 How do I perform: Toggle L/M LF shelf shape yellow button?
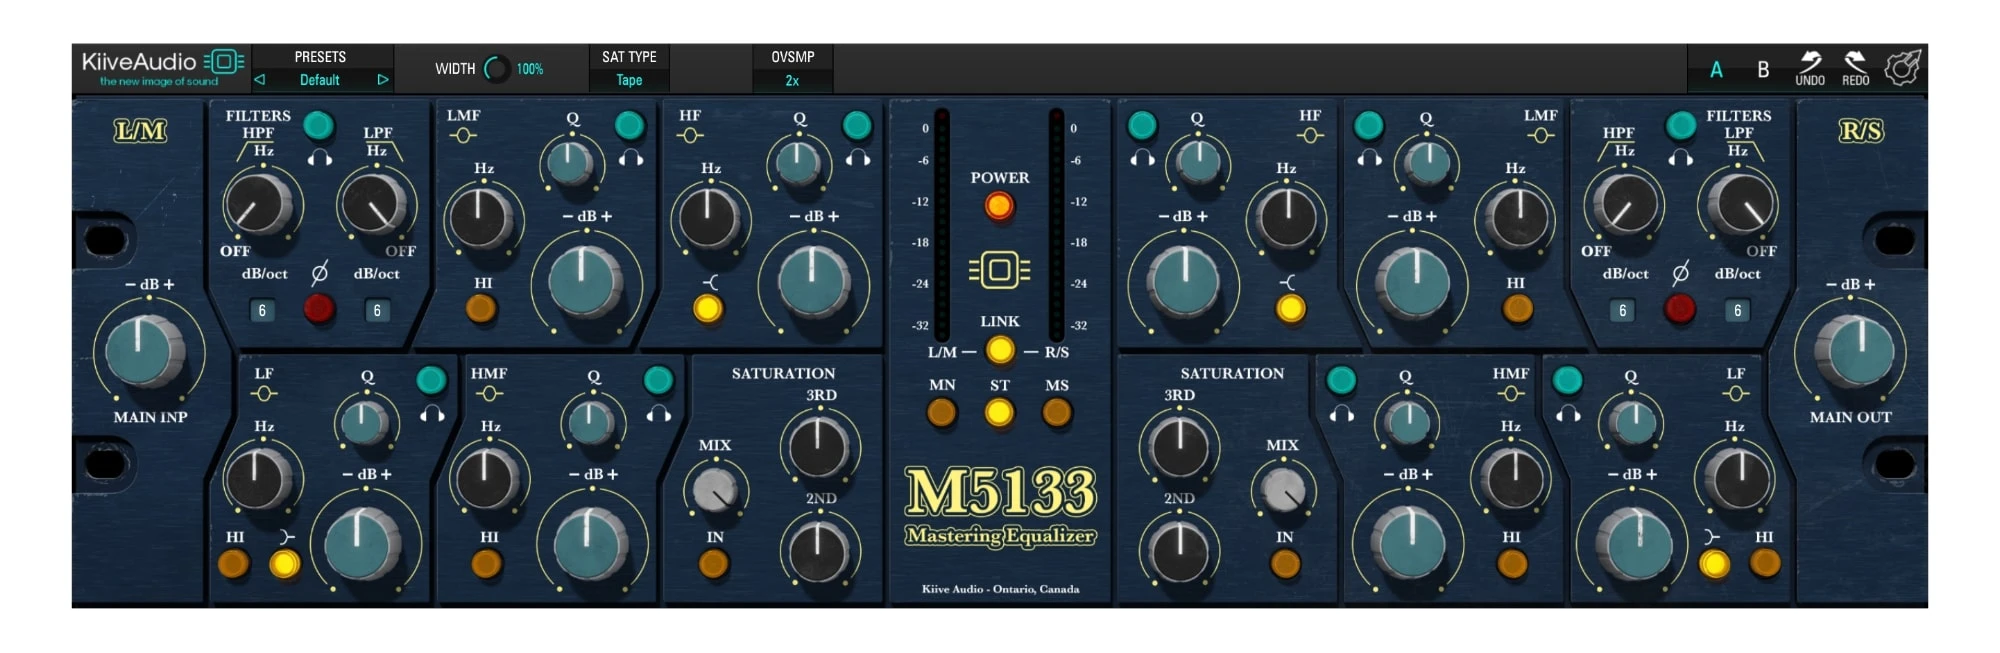(x=285, y=564)
